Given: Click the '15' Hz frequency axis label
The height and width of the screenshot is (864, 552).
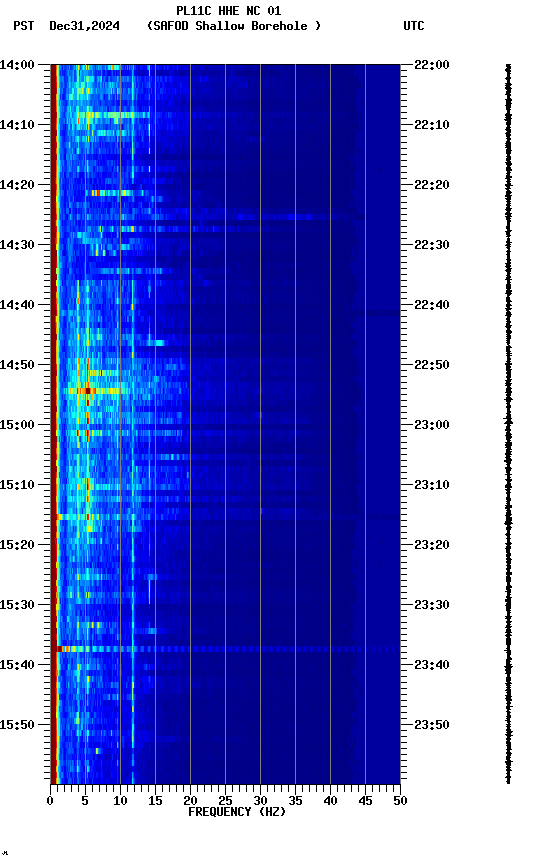Looking at the screenshot, I should click(155, 801).
